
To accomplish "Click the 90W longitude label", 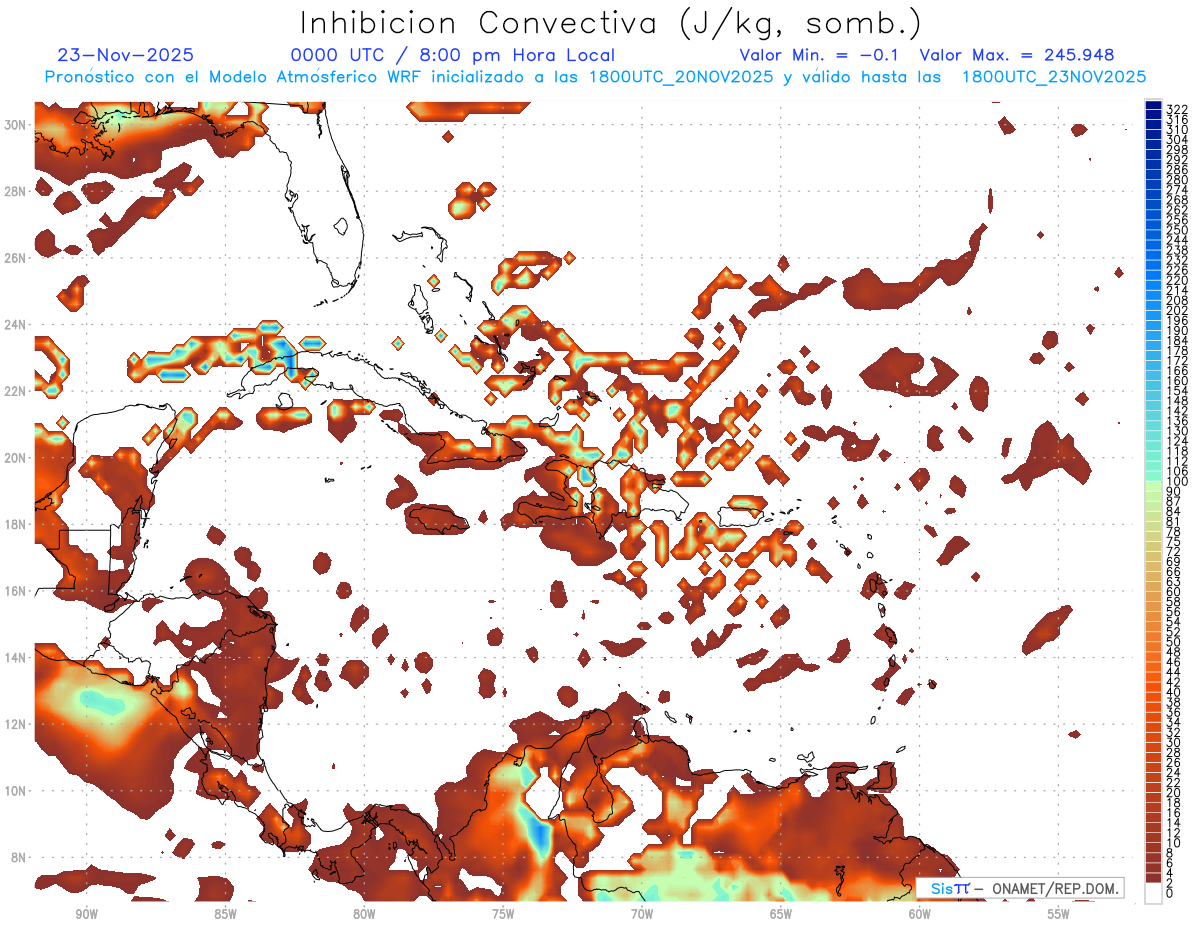I will pos(87,914).
